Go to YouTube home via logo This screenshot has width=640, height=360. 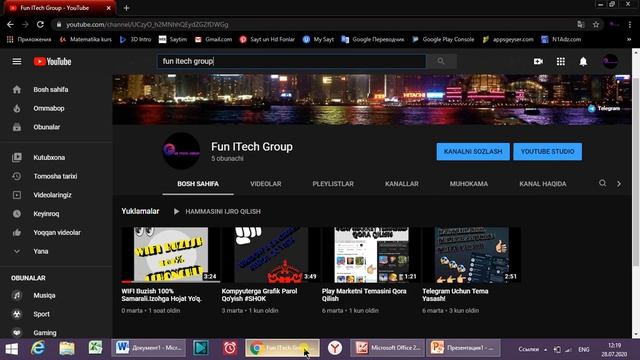coord(53,62)
